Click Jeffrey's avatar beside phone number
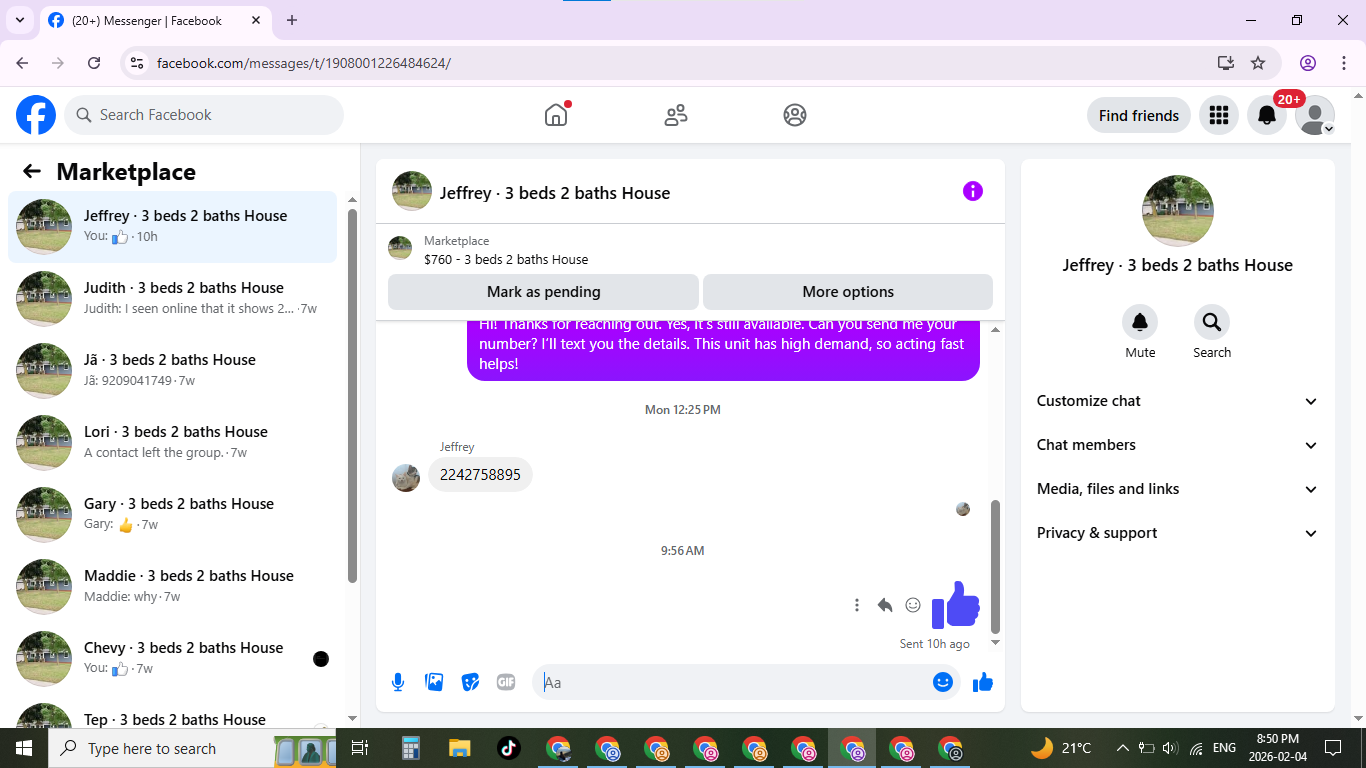1366x768 pixels. click(x=406, y=478)
